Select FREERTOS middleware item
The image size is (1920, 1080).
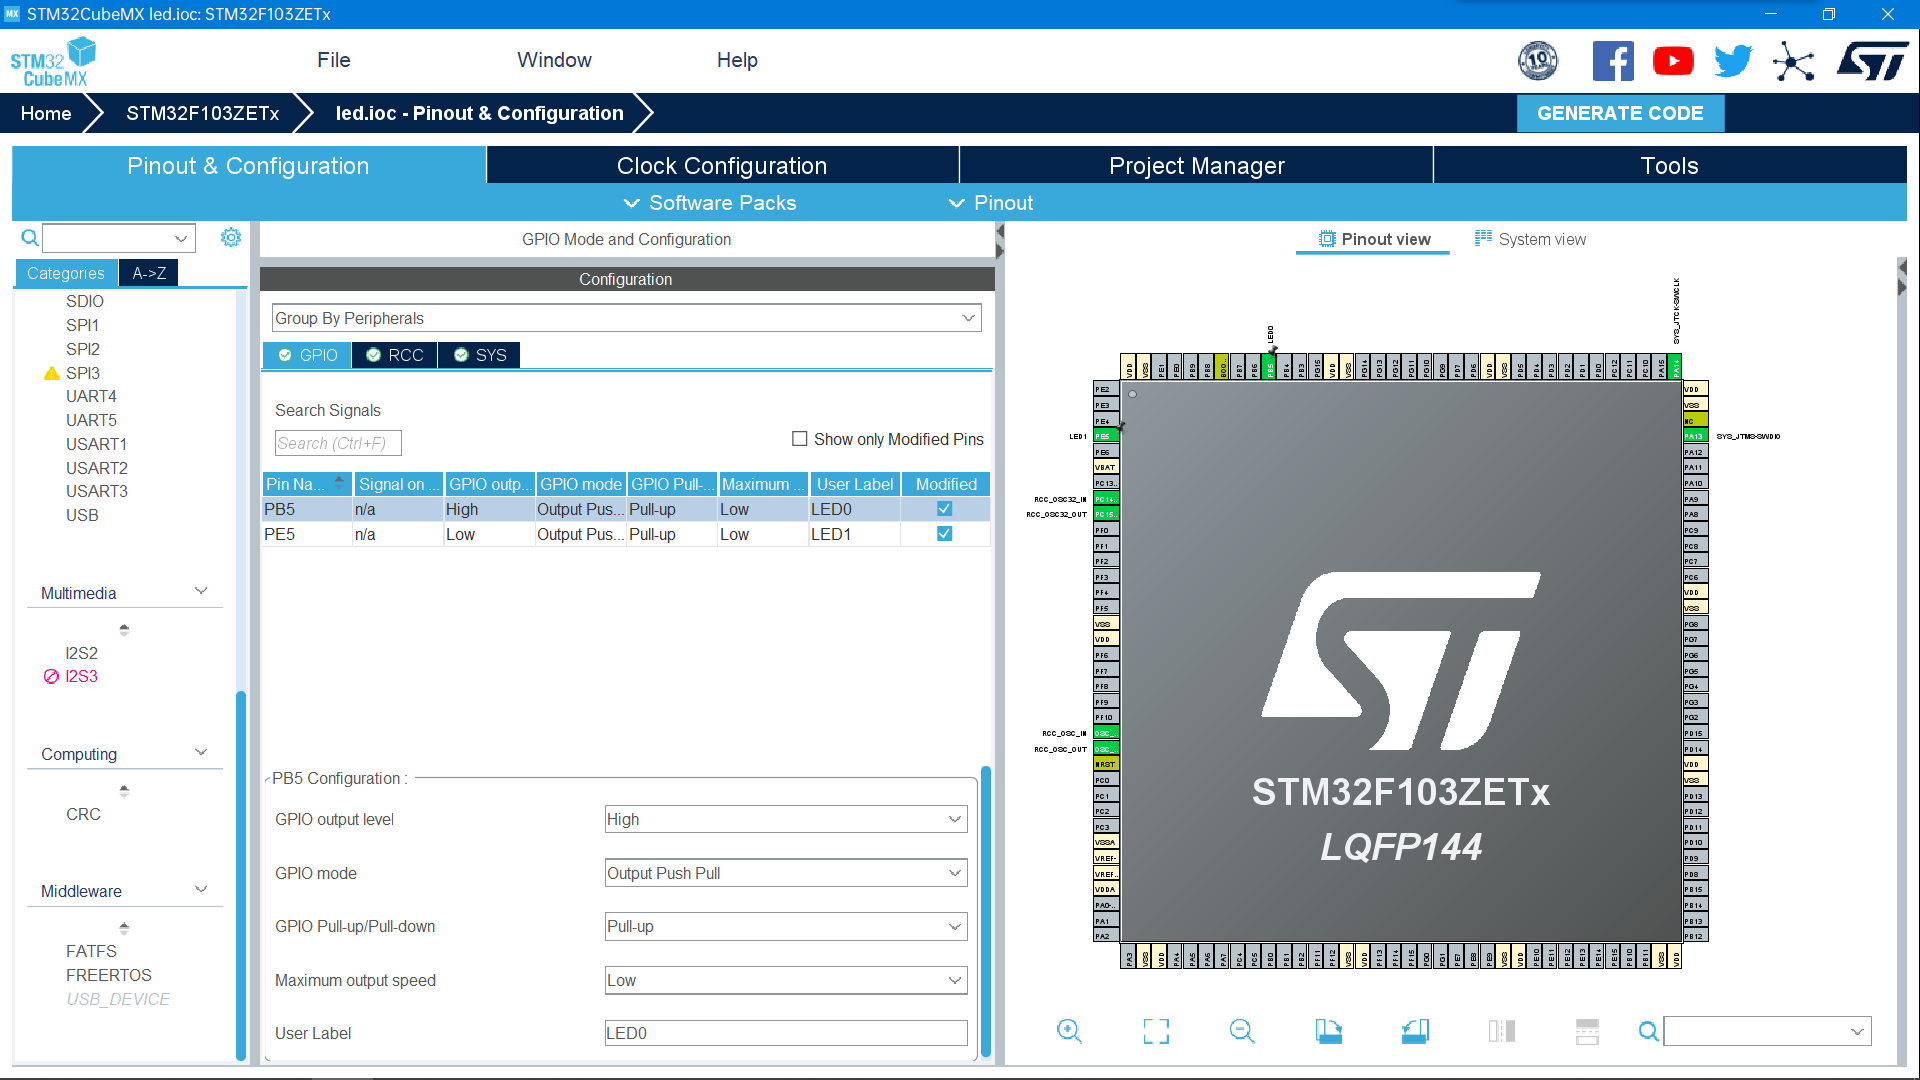click(109, 975)
